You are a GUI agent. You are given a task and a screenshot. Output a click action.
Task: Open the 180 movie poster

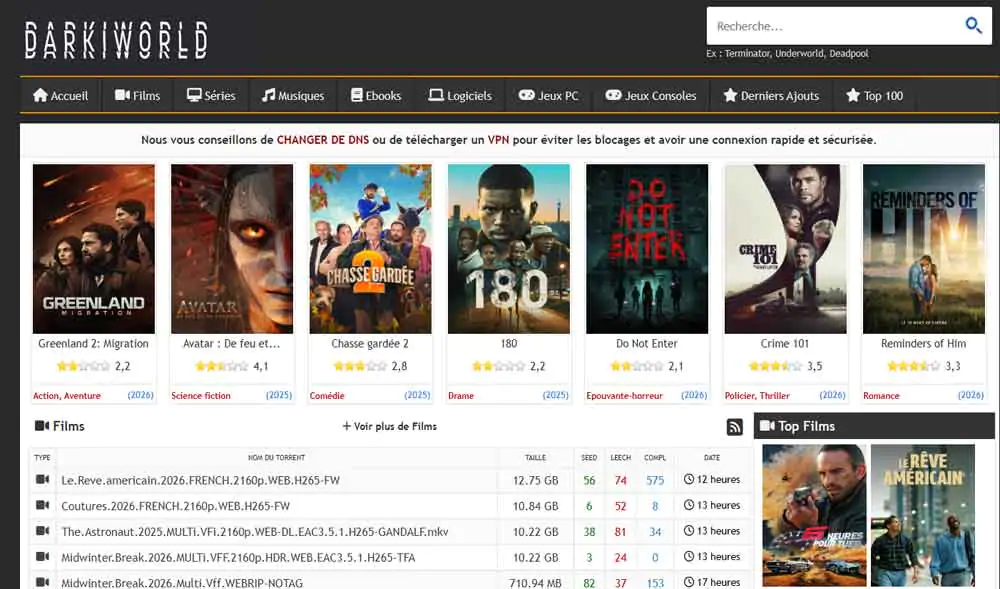click(509, 249)
